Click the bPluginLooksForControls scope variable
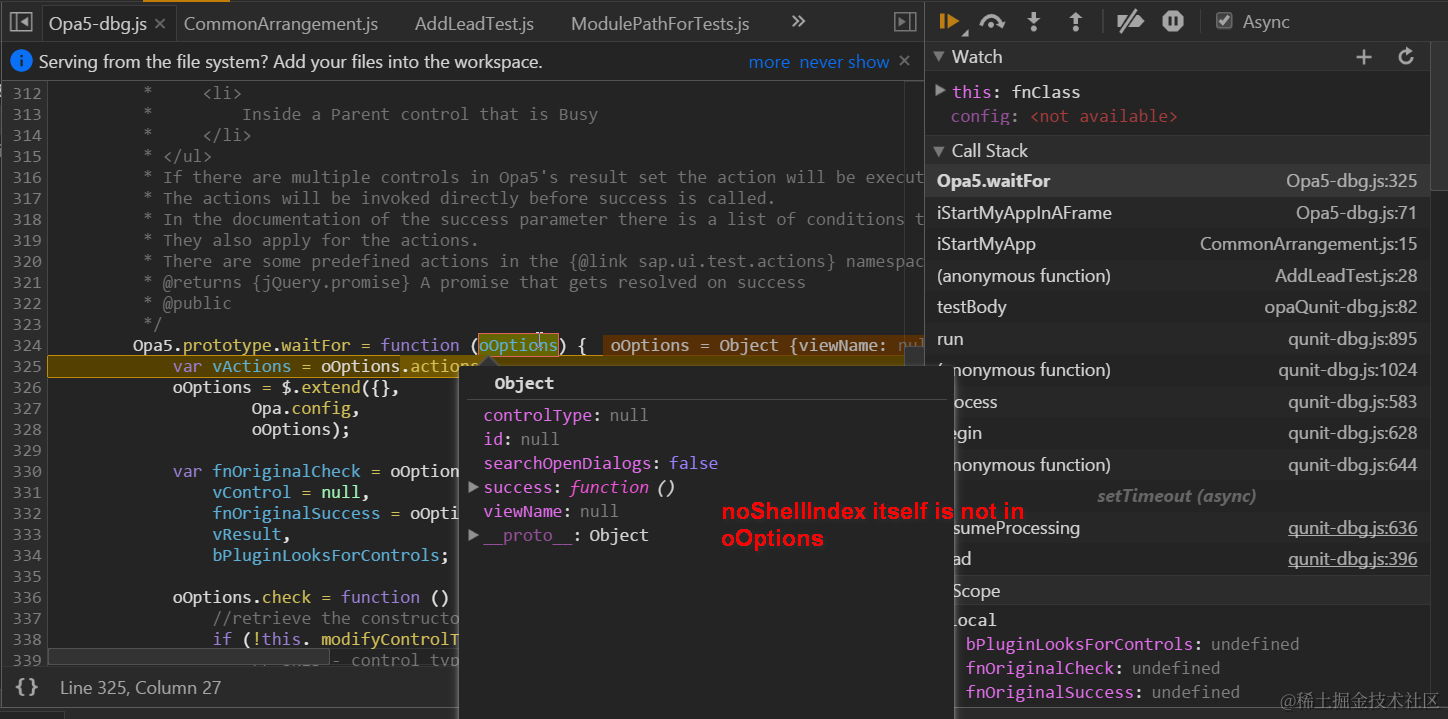The width and height of the screenshot is (1448, 719). (x=1132, y=644)
